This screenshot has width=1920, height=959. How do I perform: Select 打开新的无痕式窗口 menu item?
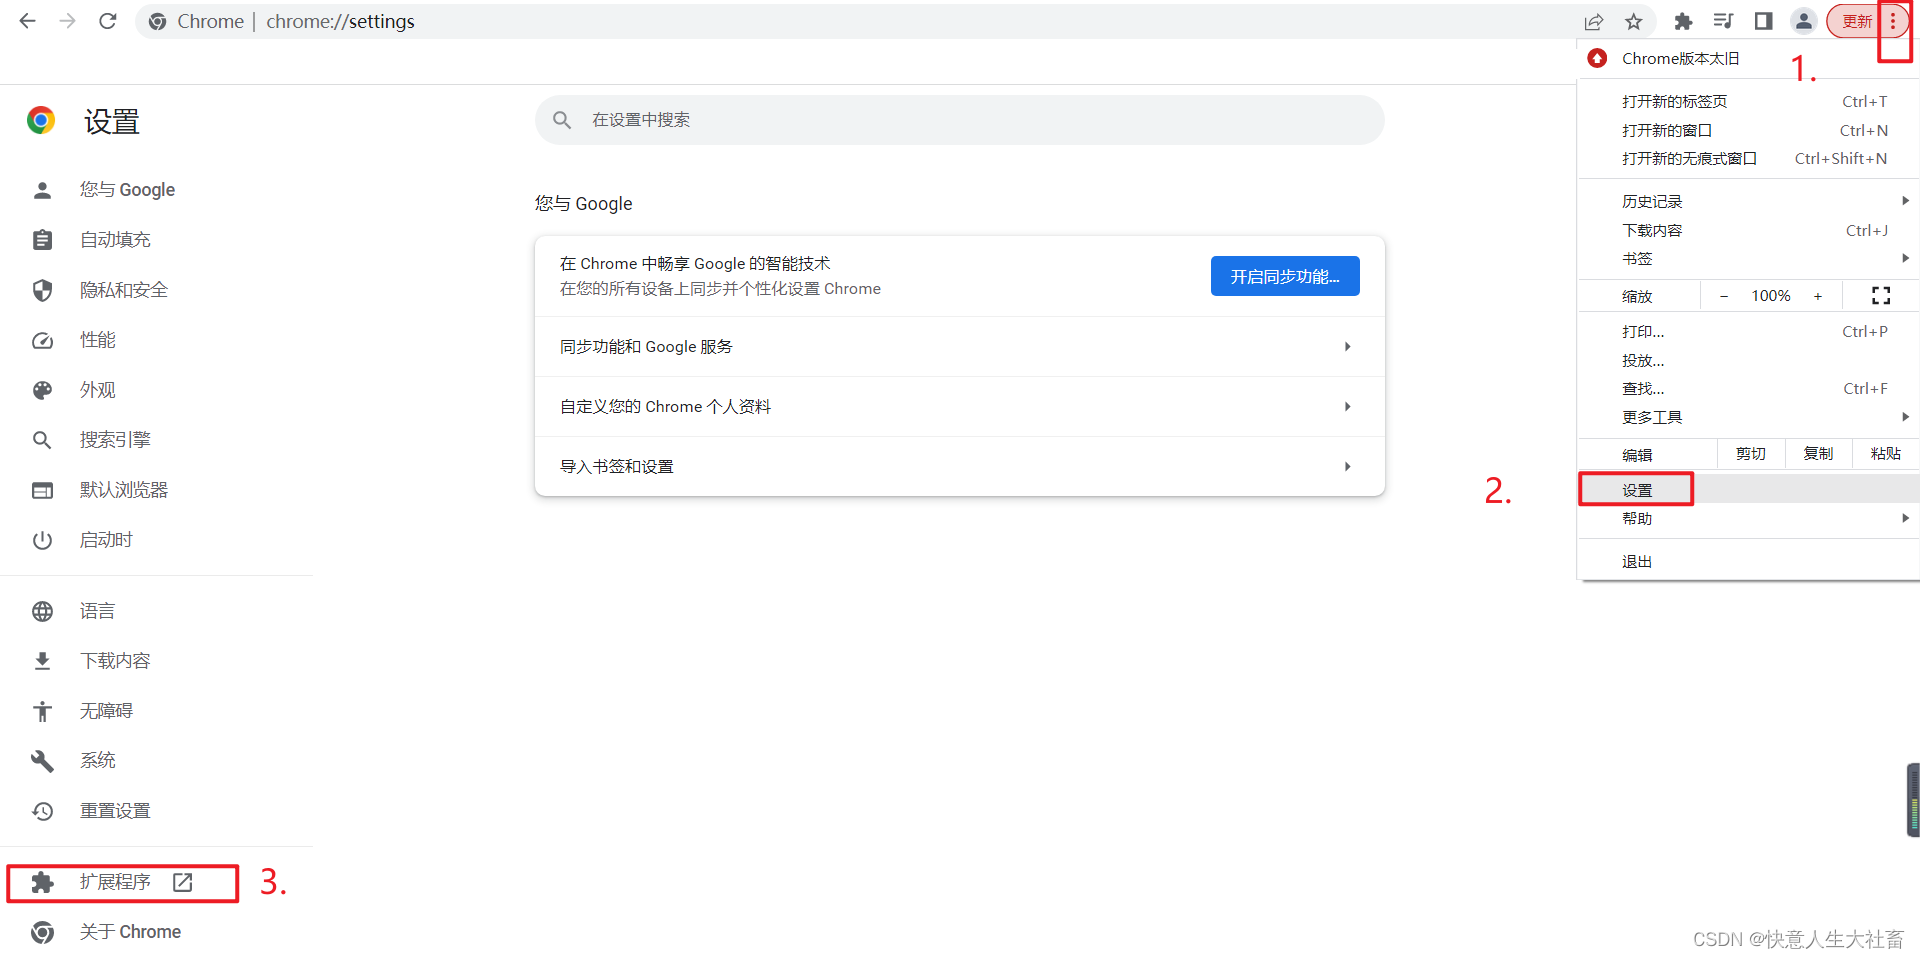[1748, 158]
